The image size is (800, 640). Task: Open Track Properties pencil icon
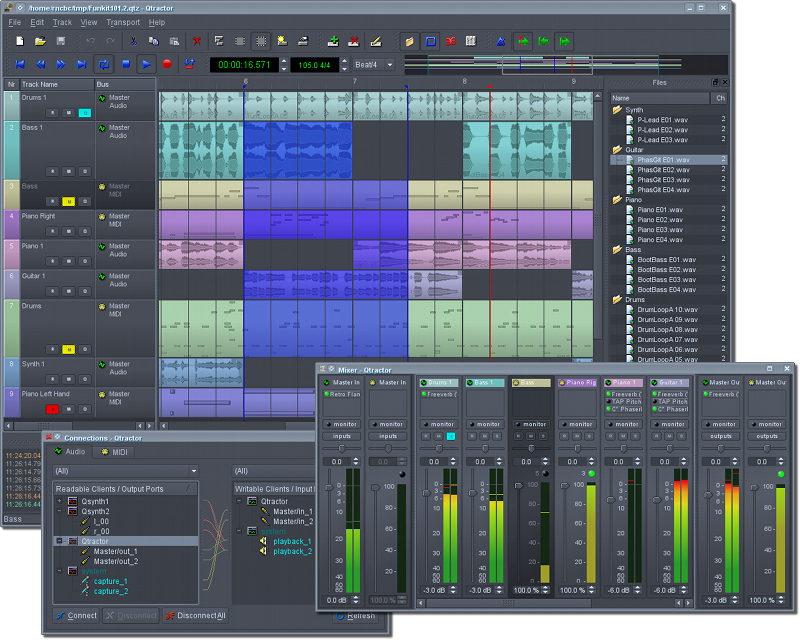376,41
